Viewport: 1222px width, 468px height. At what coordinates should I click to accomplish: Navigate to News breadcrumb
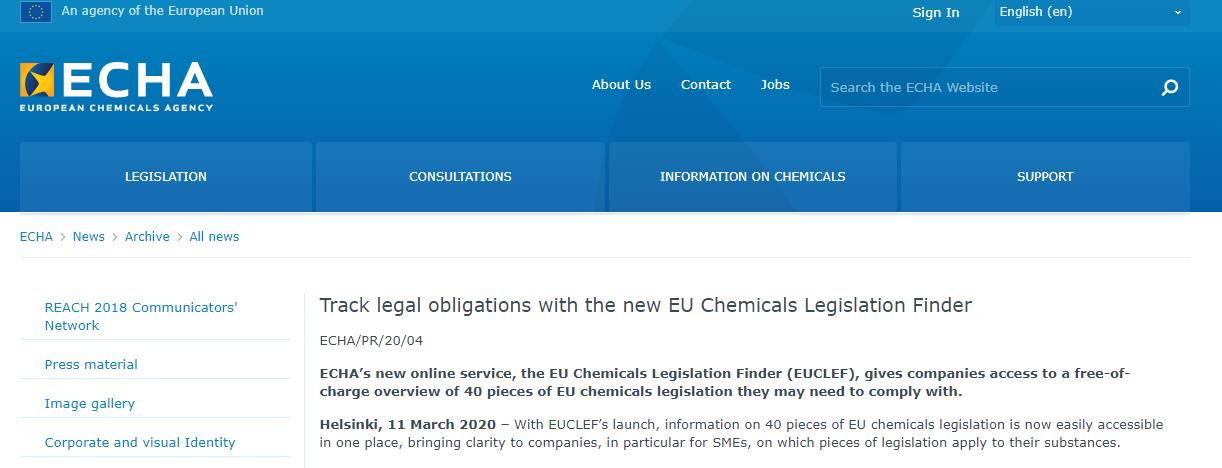[89, 237]
